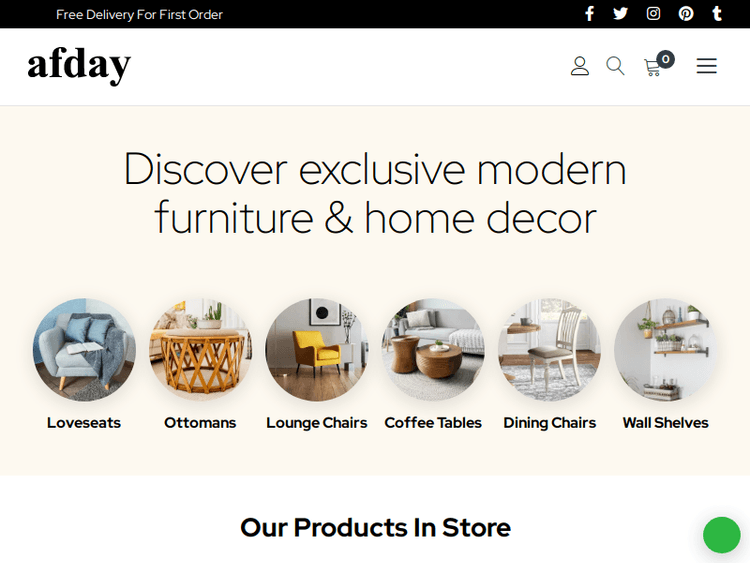Open the Twitter social link
This screenshot has height=563, width=750.
coord(620,13)
